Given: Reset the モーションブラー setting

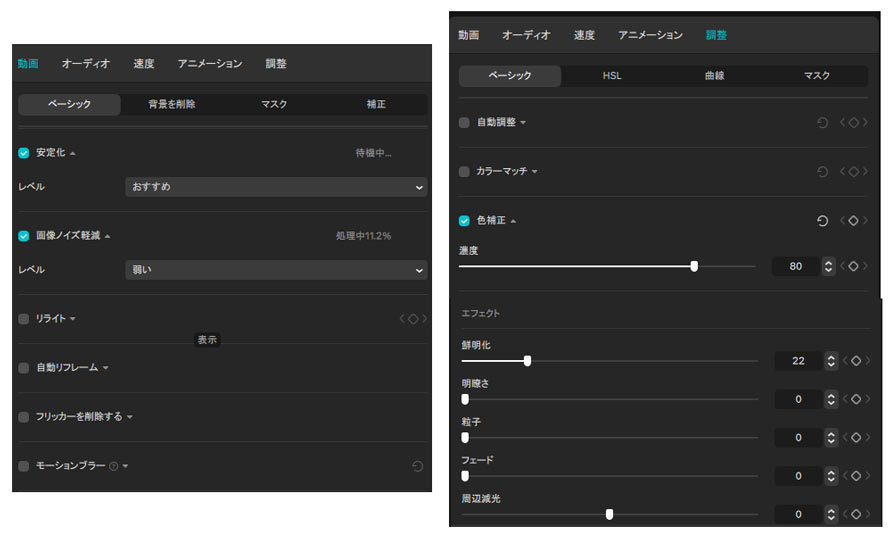Looking at the screenshot, I should click(x=417, y=466).
